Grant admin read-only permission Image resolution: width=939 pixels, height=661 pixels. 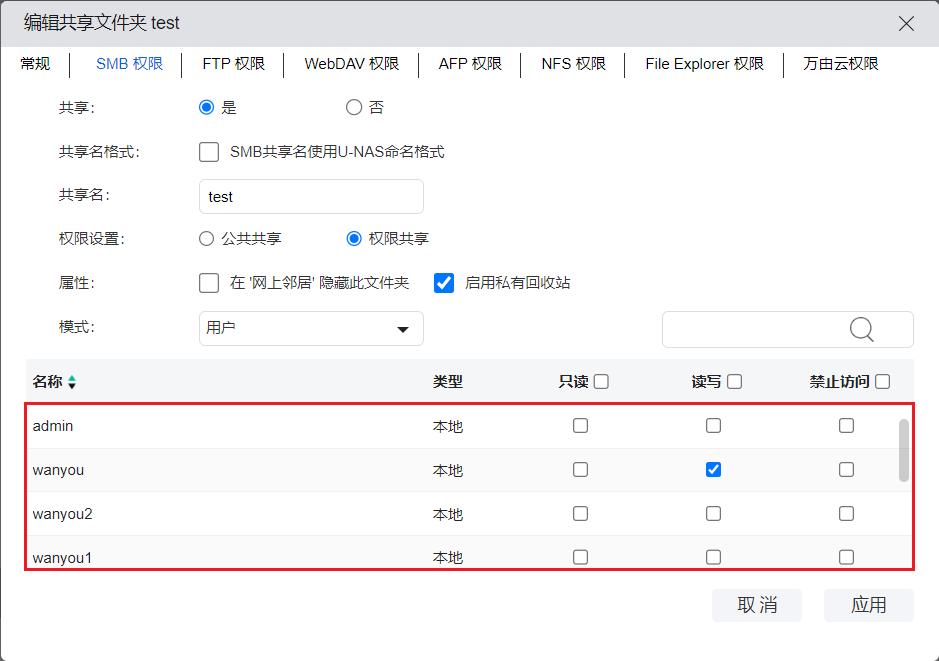[x=580, y=426]
